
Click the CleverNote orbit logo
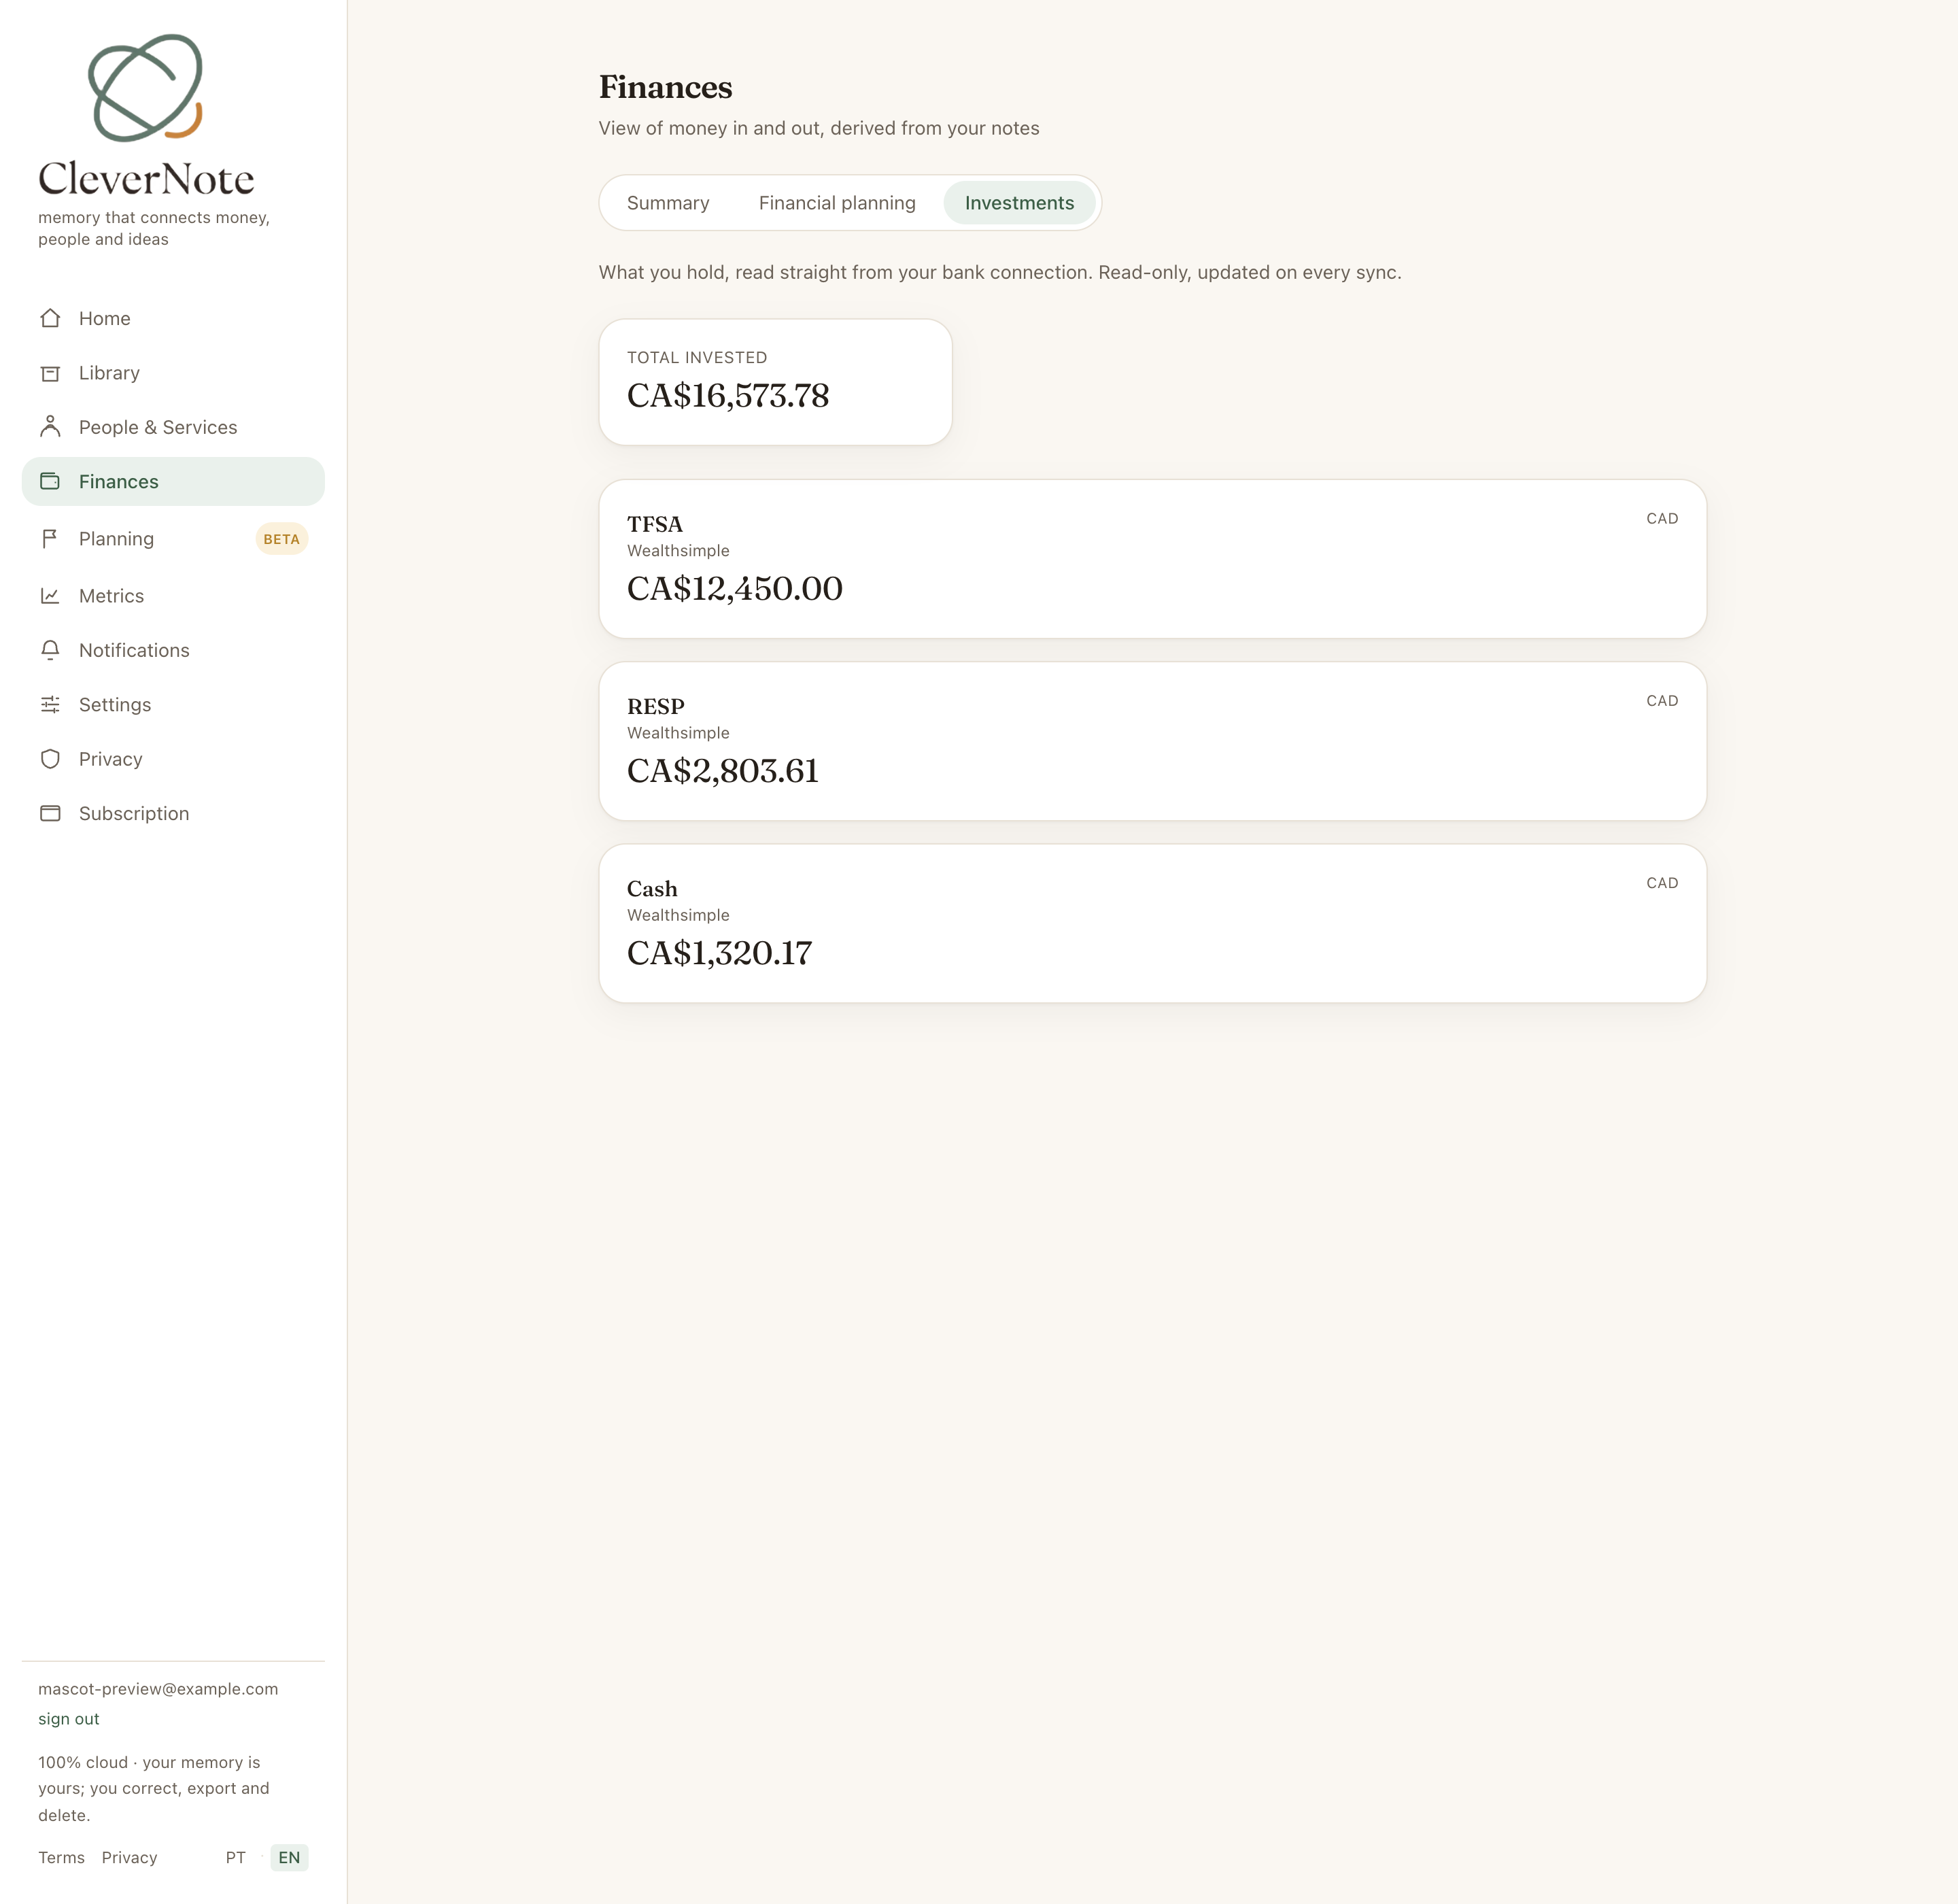tap(146, 88)
